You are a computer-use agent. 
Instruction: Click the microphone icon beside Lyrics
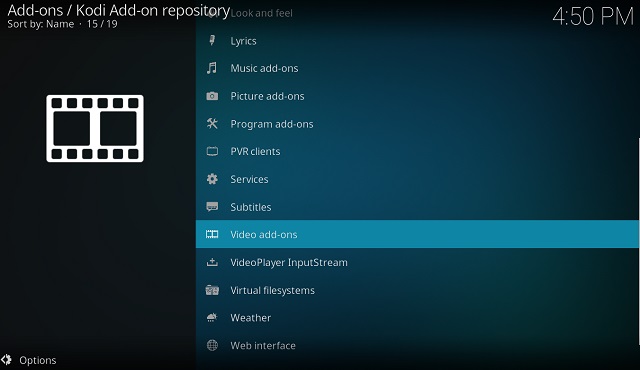pyautogui.click(x=212, y=40)
